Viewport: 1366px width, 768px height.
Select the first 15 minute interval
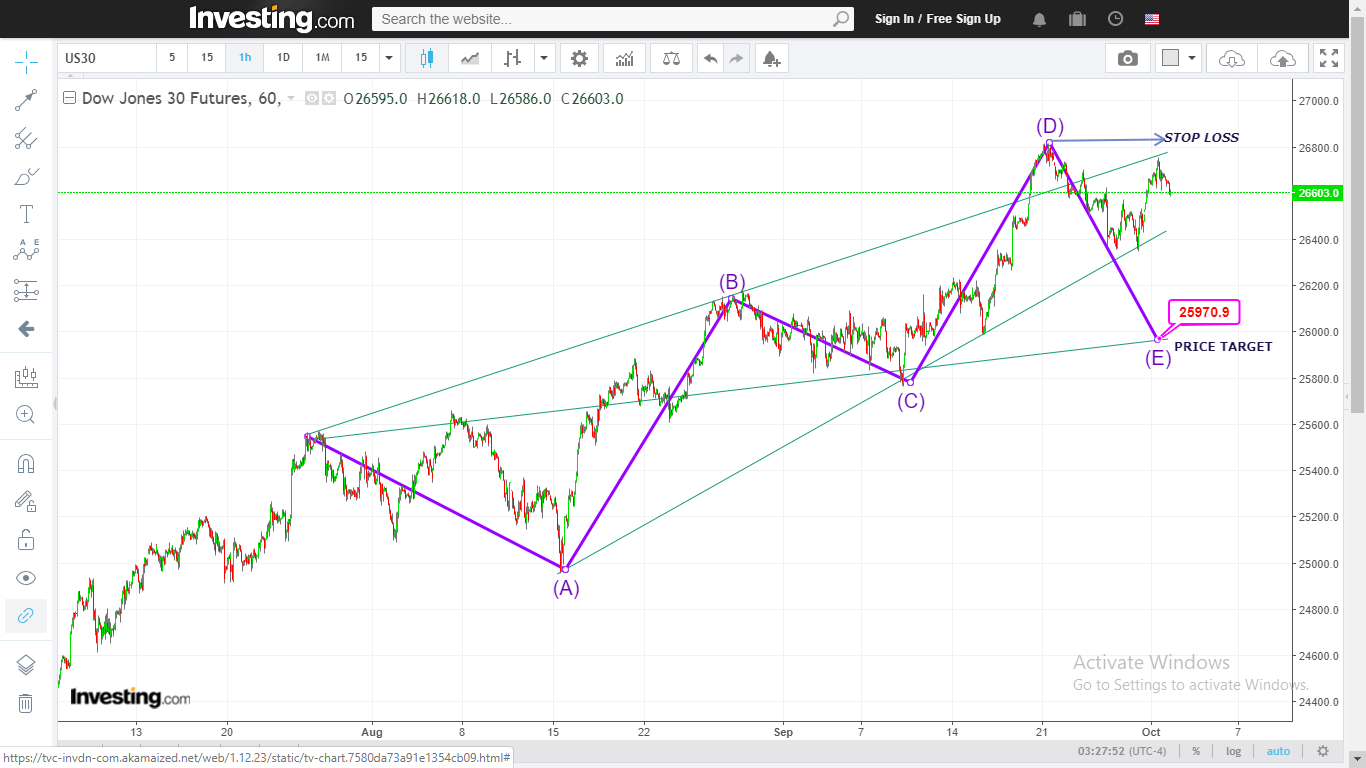pos(207,58)
